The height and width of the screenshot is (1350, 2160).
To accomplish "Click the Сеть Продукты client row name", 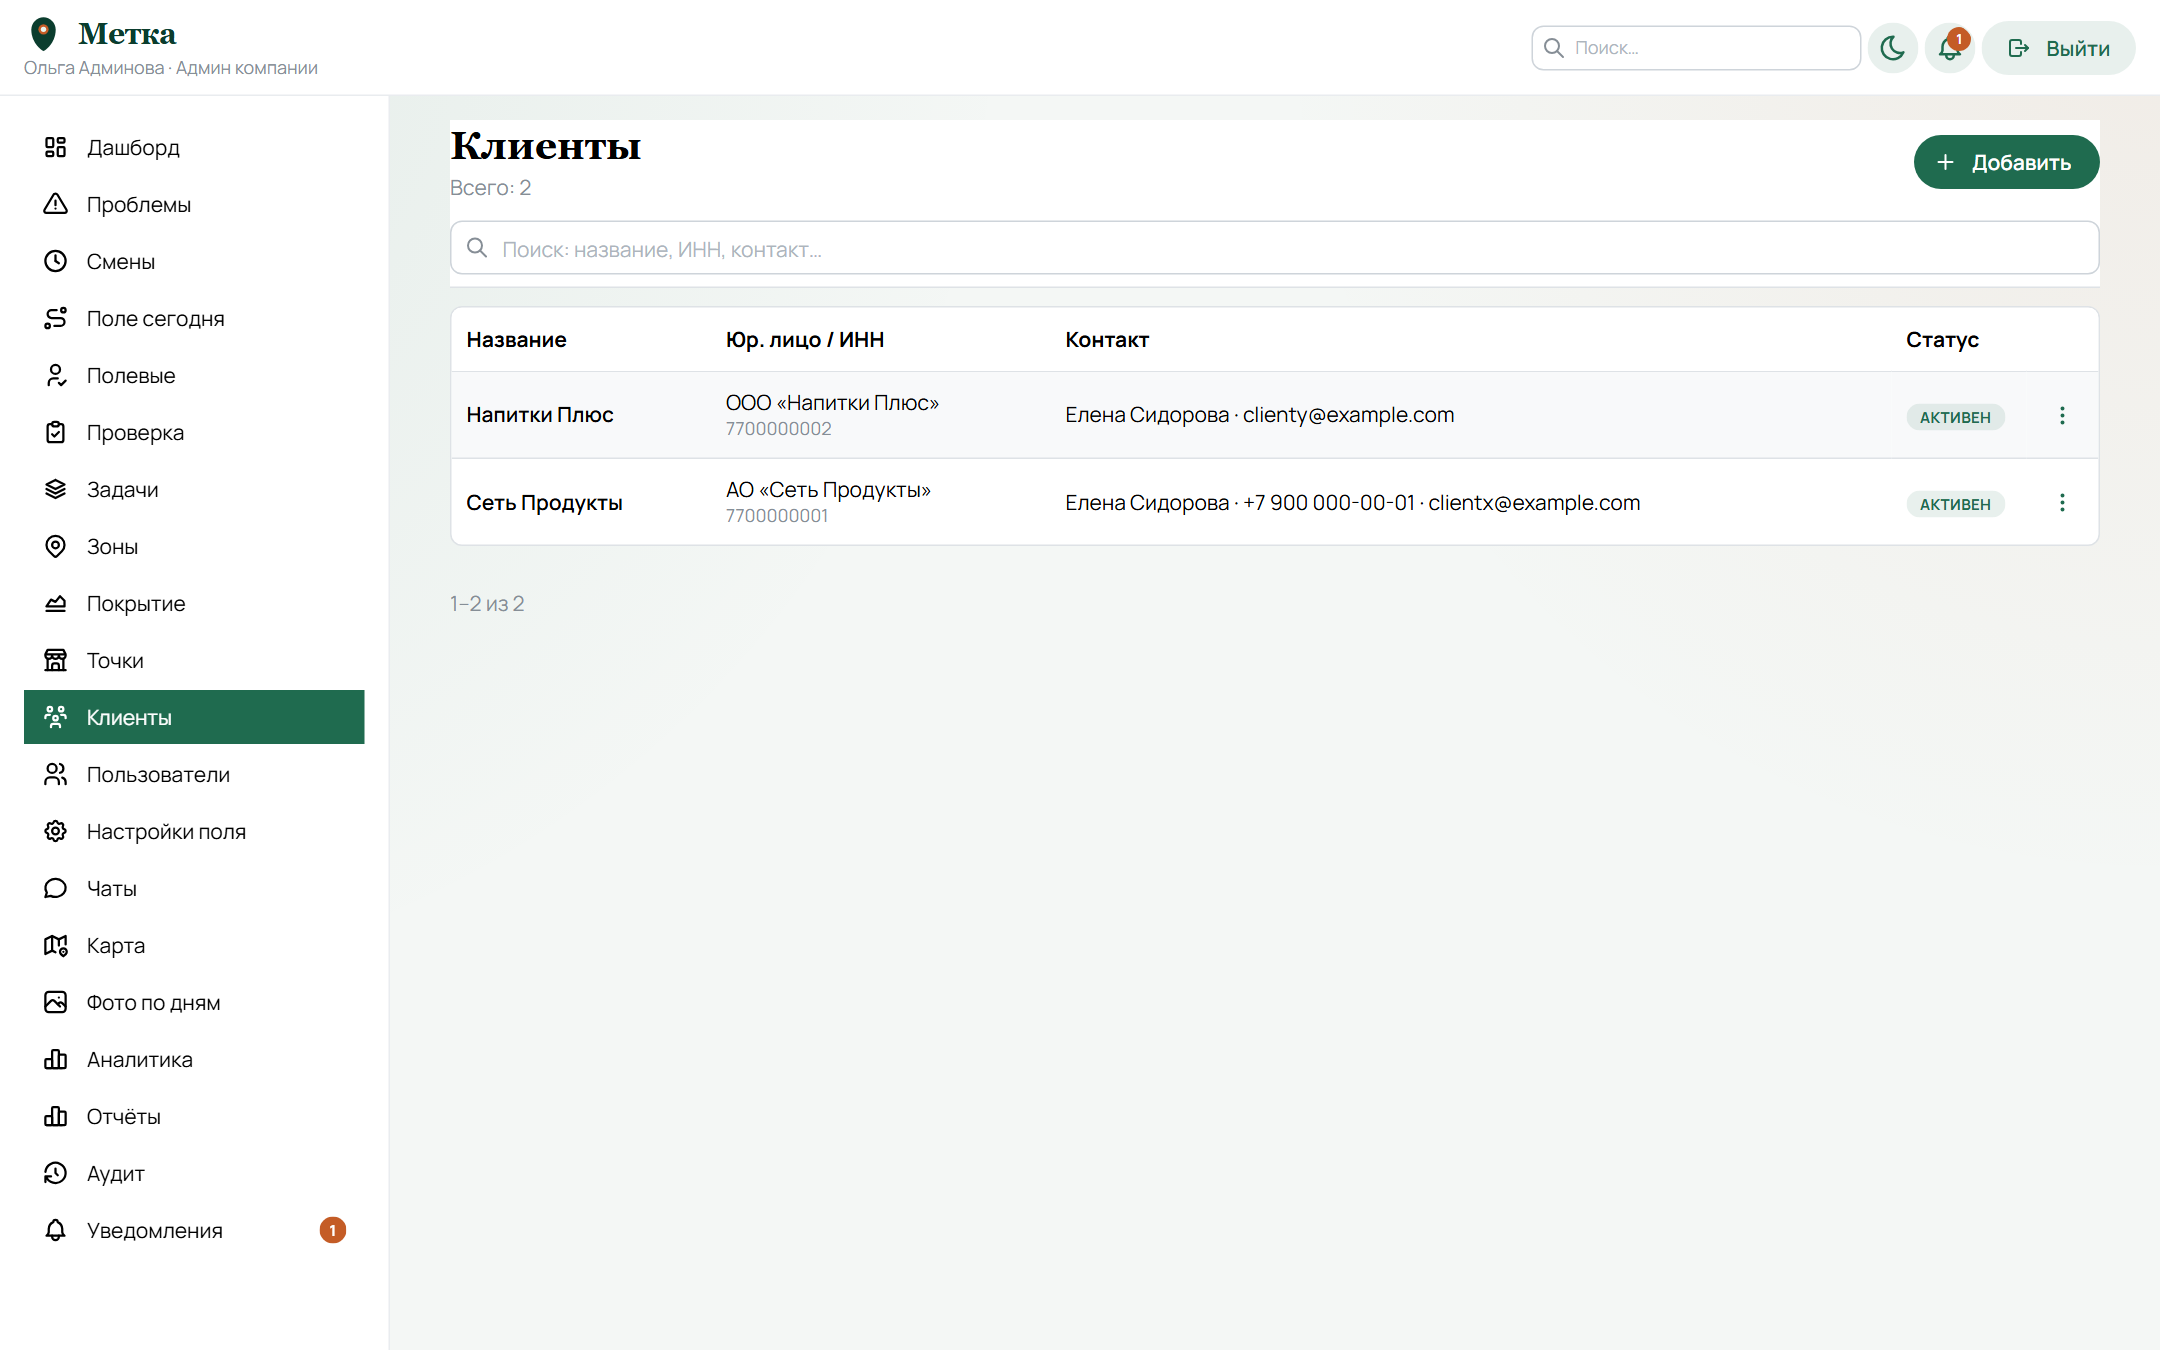I will (544, 502).
